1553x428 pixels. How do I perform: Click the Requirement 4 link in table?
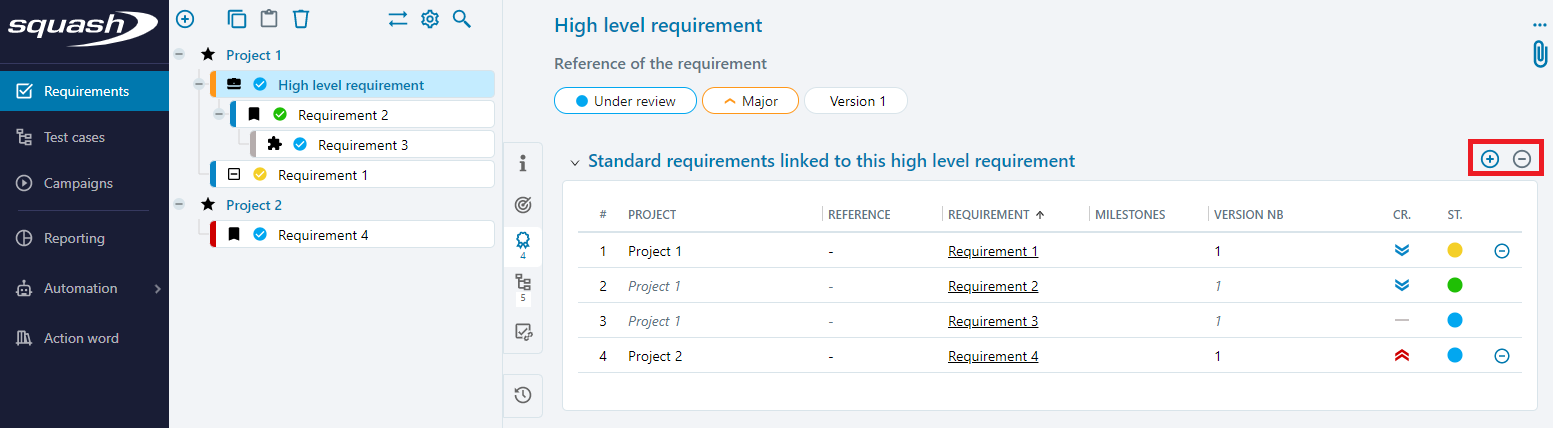(993, 356)
